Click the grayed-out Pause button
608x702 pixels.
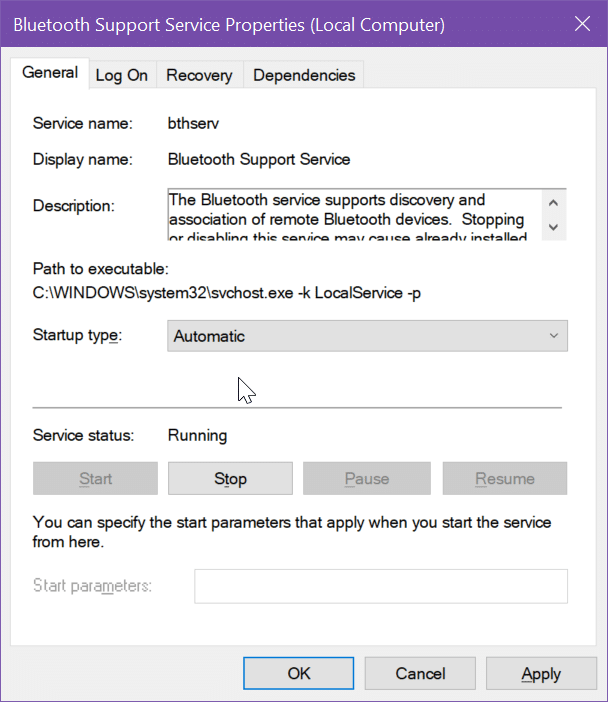tap(367, 479)
